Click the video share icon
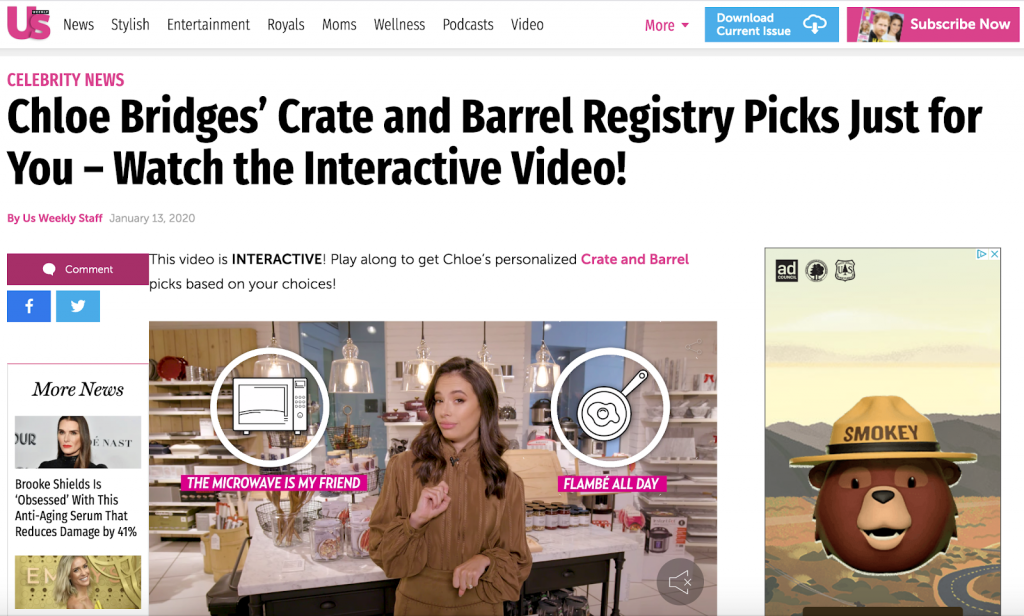The height and width of the screenshot is (616, 1024). [x=694, y=348]
